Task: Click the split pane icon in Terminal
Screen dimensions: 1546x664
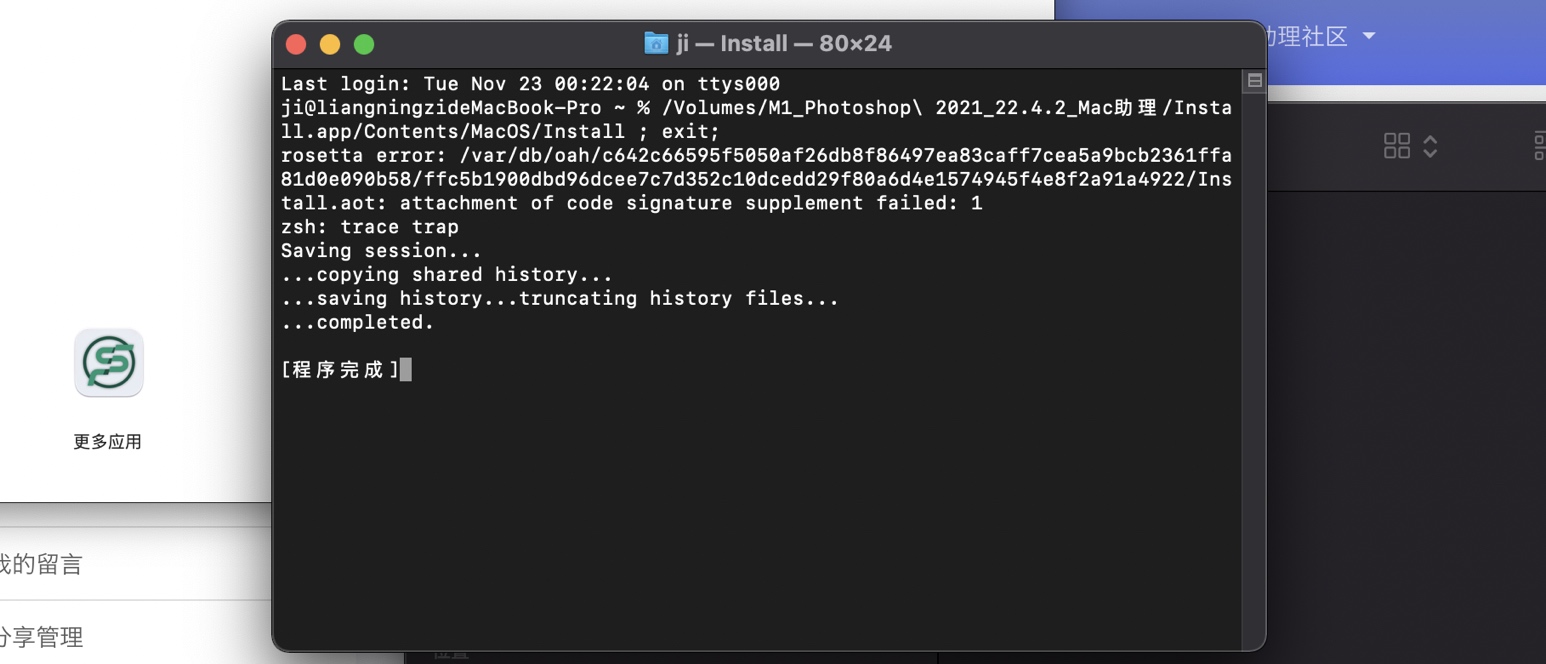Action: [1255, 81]
